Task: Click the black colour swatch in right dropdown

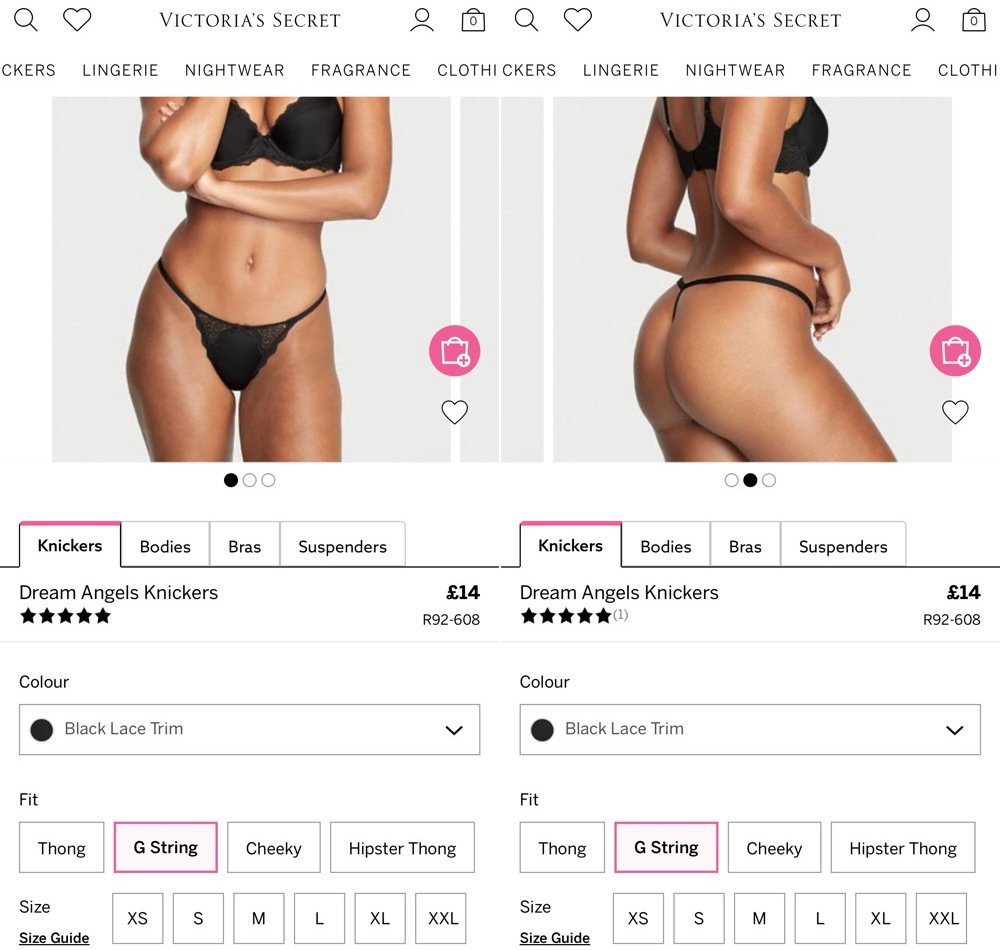Action: 542,729
